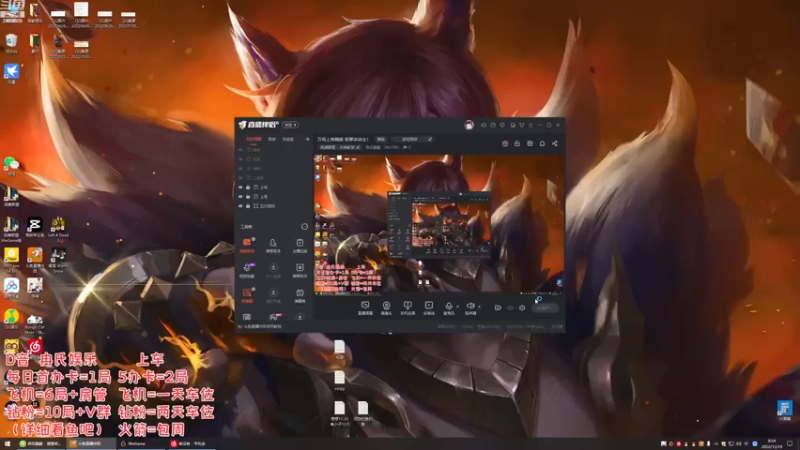Open the user avatar in companion title bar
Image resolution: width=800 pixels, height=450 pixels.
point(469,125)
